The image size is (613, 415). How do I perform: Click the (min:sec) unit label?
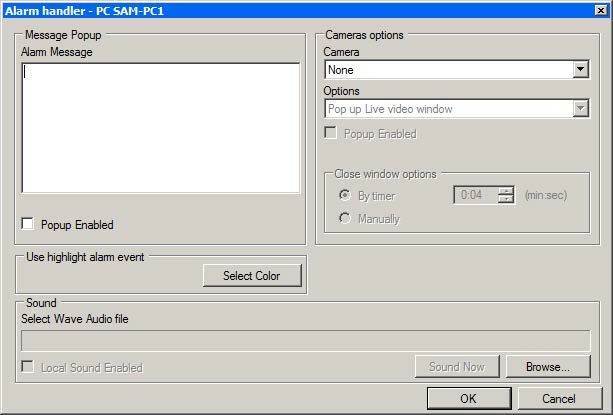546,195
